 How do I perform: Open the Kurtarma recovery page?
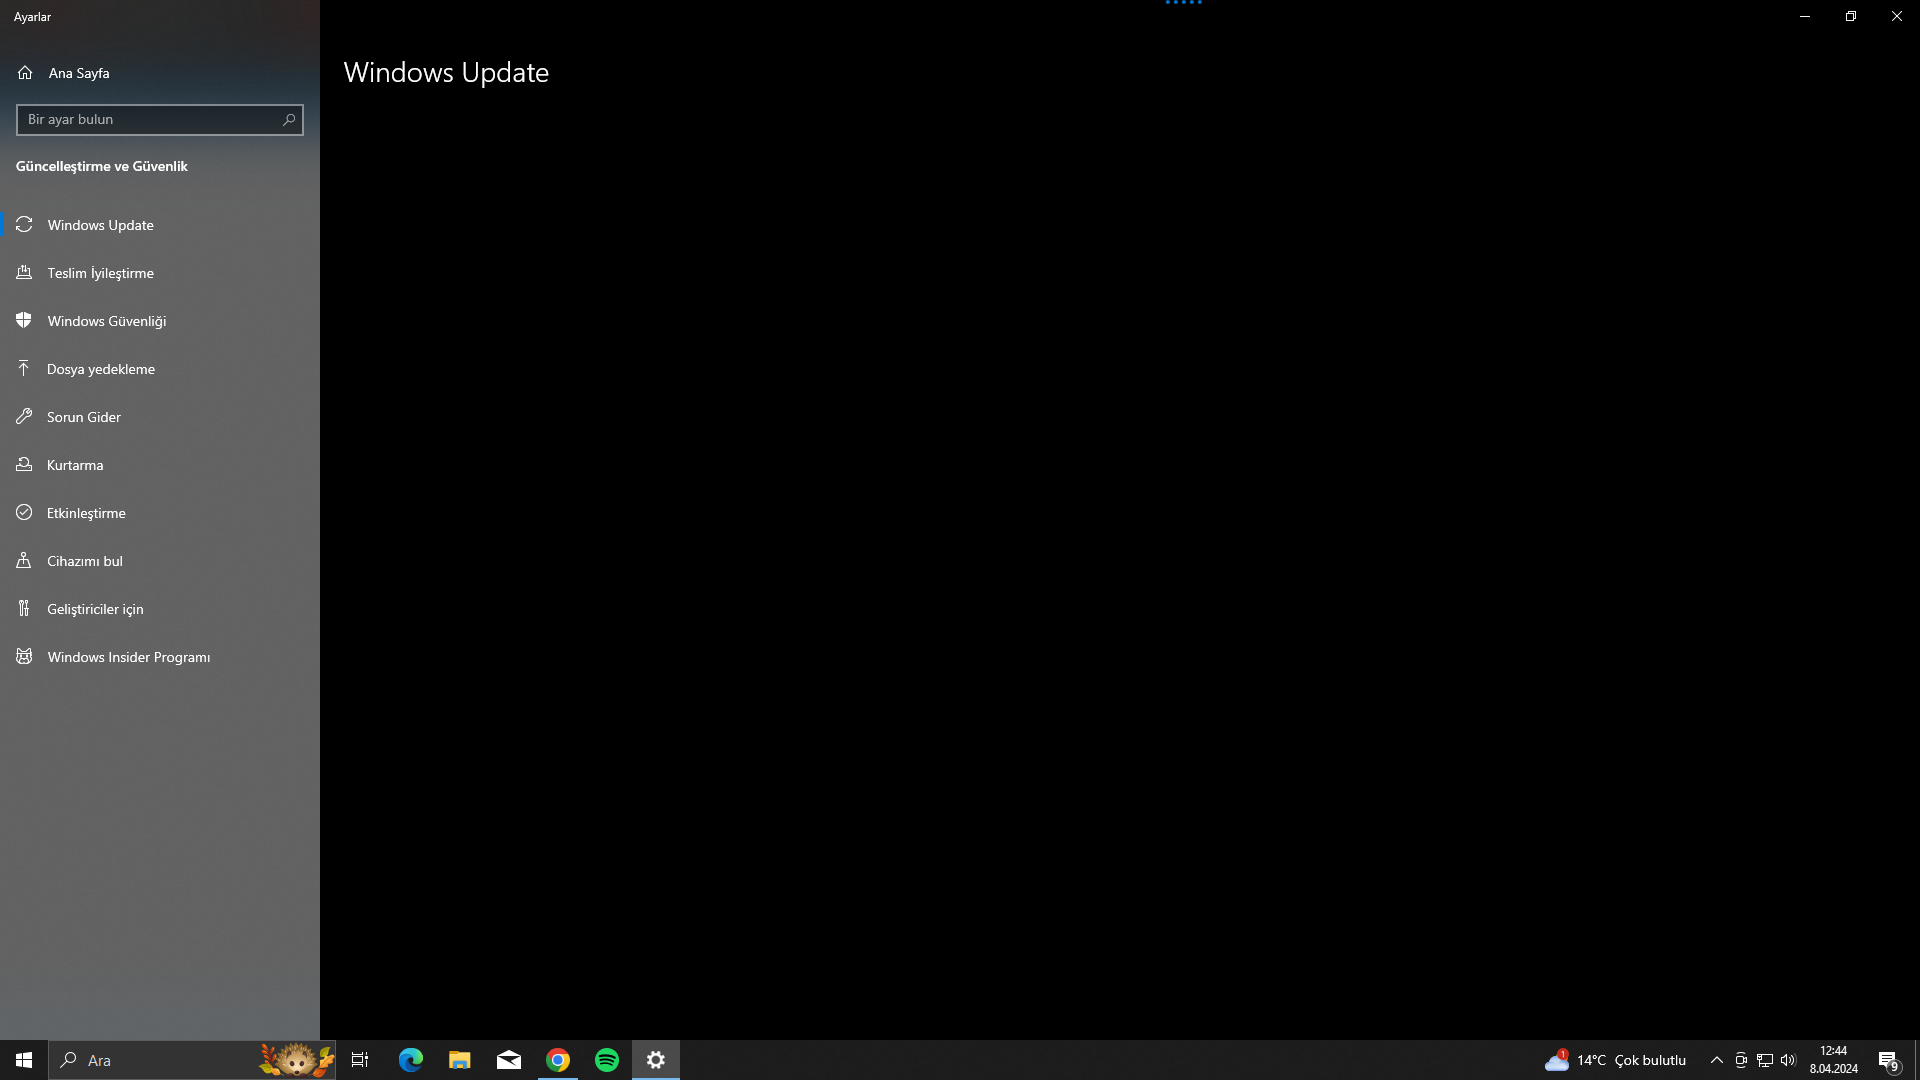click(x=75, y=465)
